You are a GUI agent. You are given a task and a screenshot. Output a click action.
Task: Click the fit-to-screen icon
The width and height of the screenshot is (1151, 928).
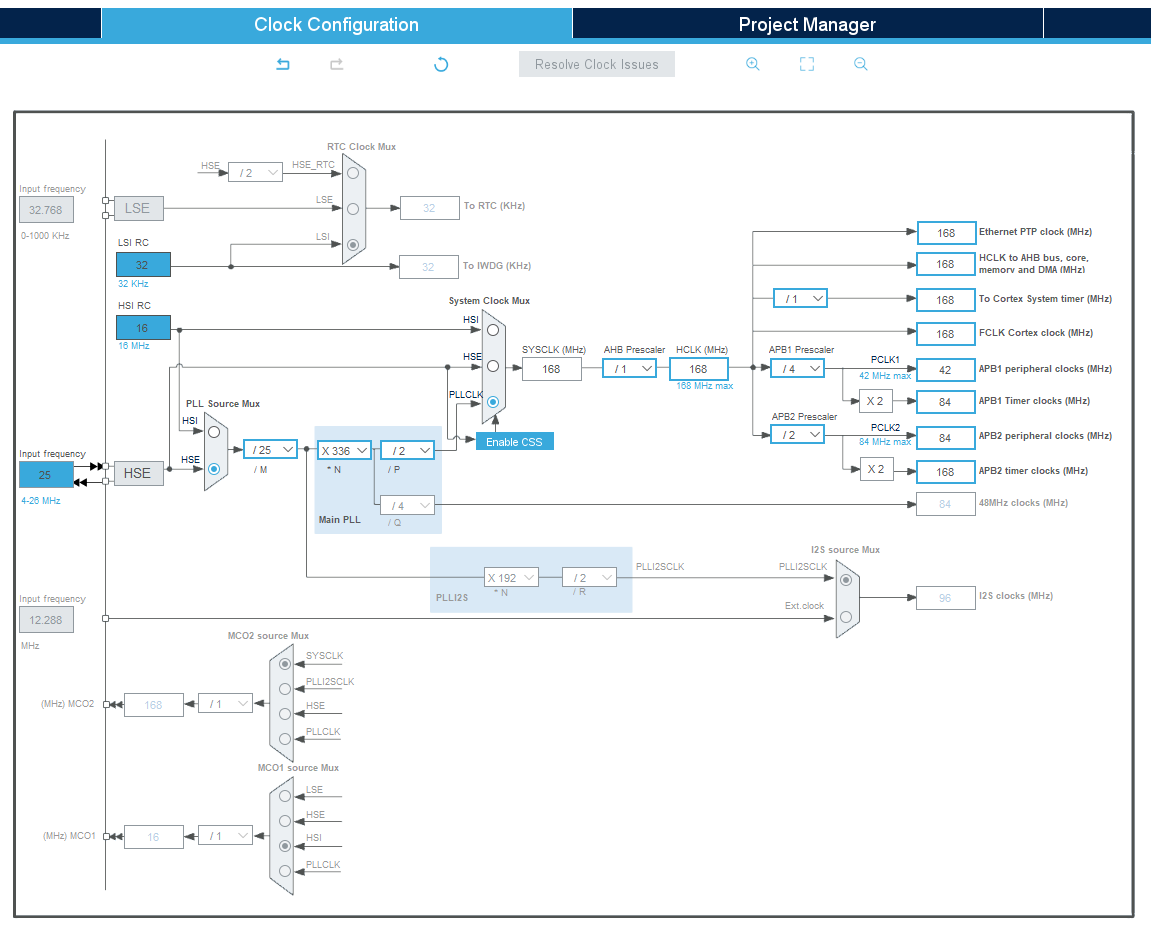pos(807,65)
